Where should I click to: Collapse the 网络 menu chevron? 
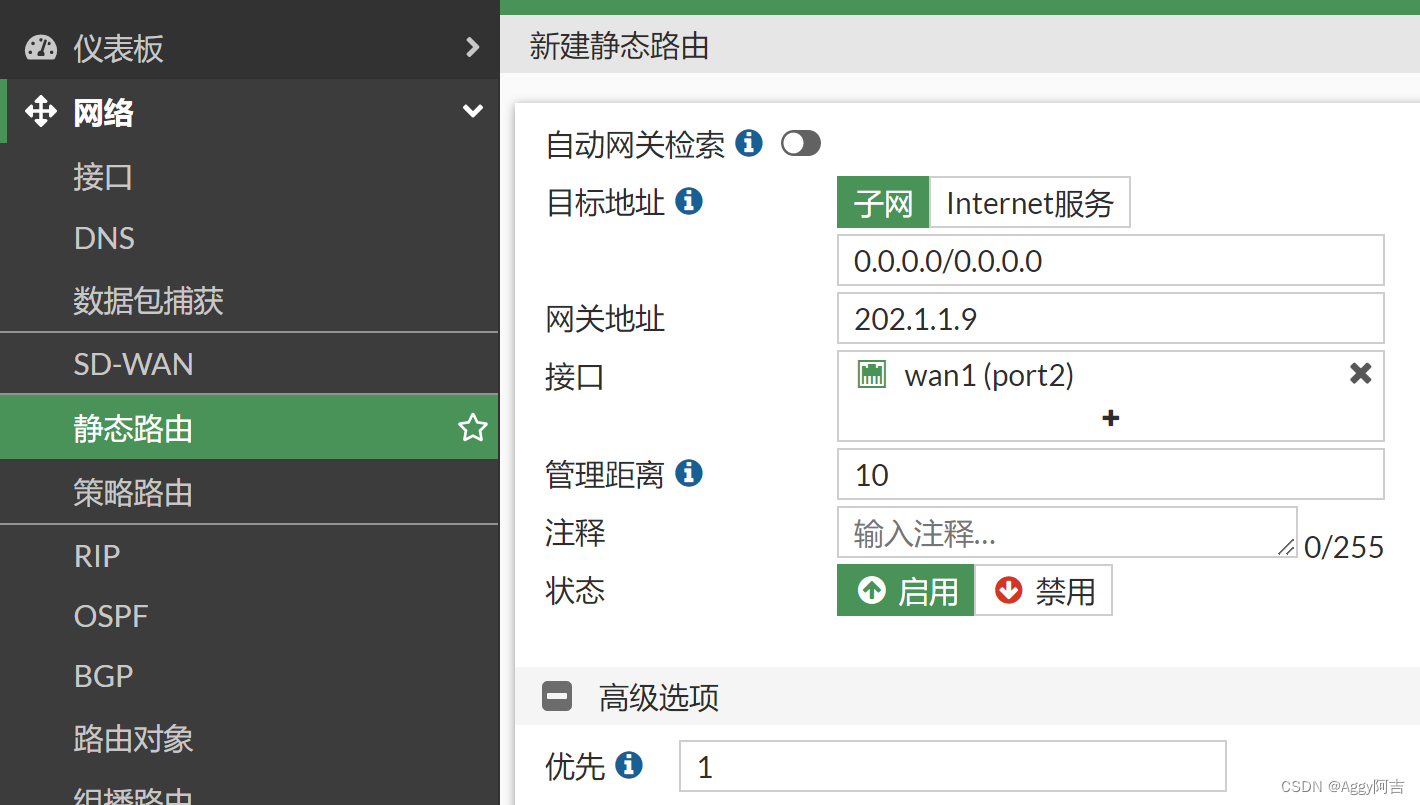click(473, 111)
